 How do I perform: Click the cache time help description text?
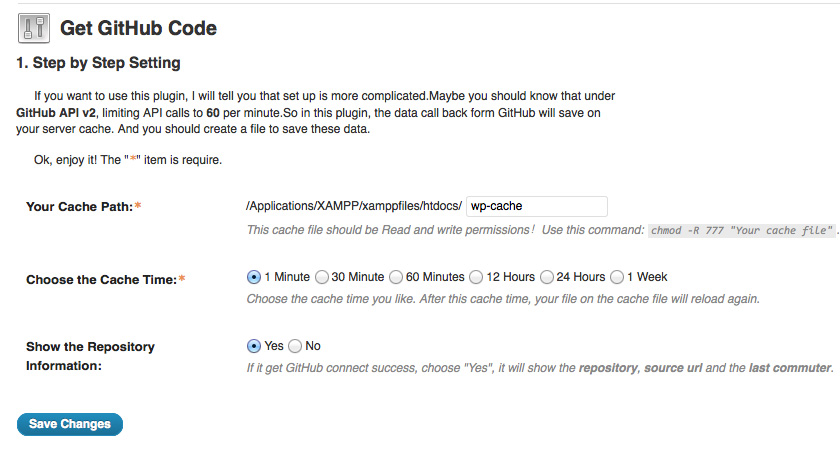pyautogui.click(x=502, y=299)
